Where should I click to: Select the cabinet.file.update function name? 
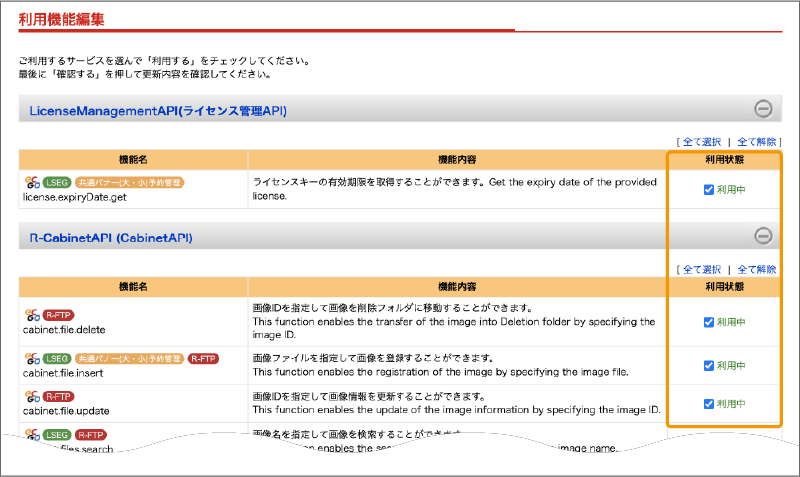66,411
